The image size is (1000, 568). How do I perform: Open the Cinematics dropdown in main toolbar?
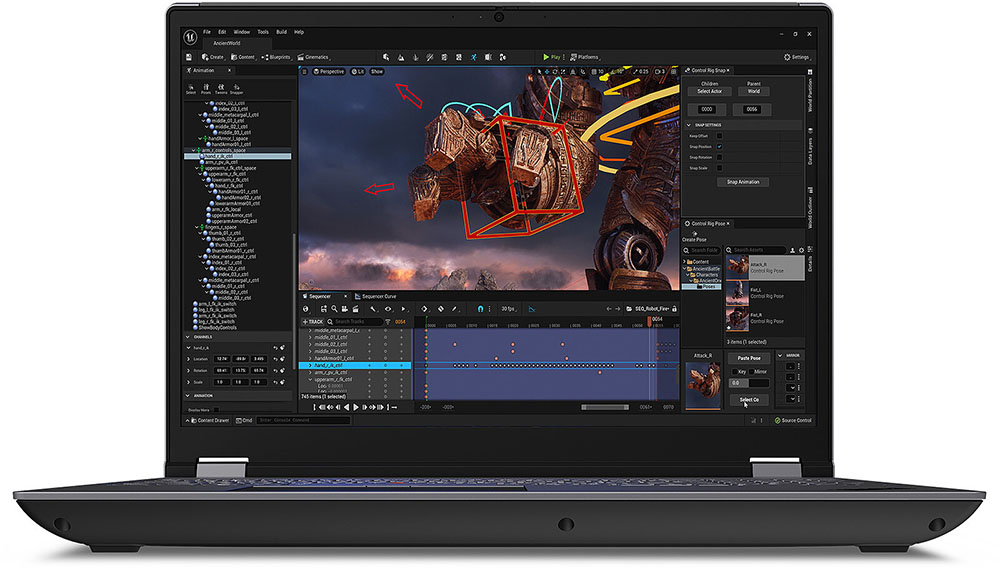pyautogui.click(x=314, y=57)
